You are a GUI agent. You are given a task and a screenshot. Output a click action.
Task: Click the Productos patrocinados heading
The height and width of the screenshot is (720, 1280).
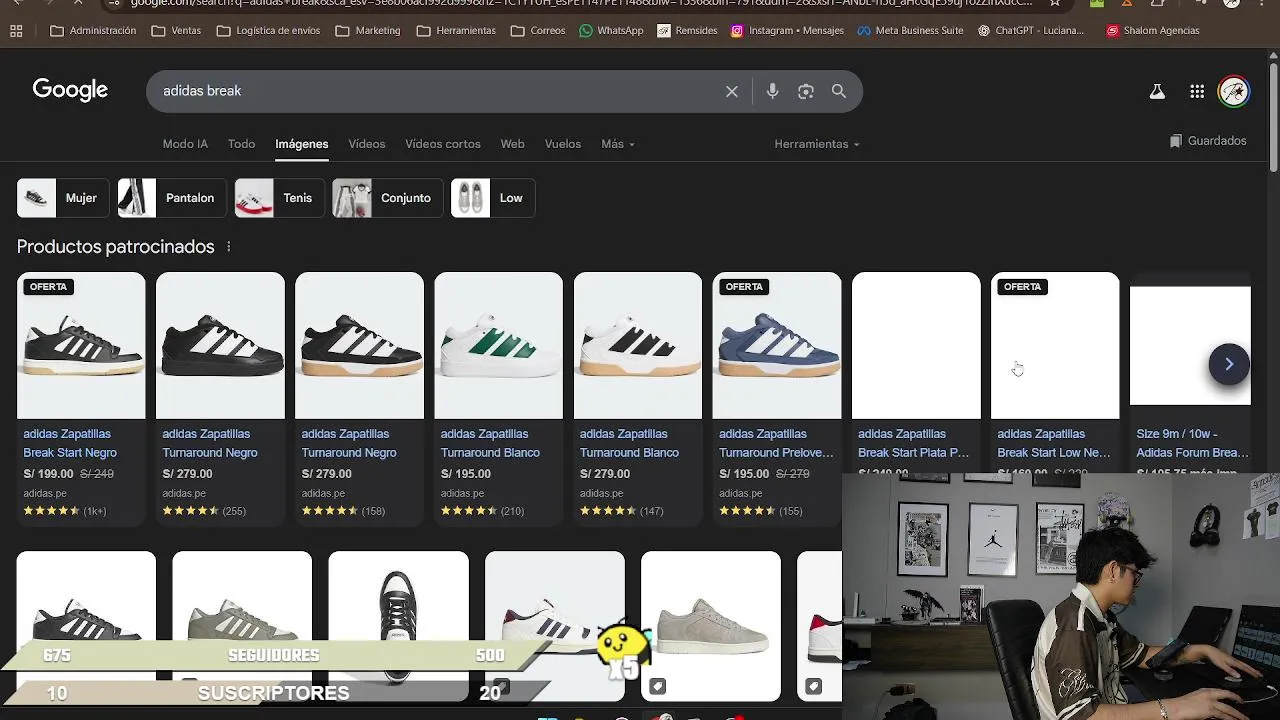click(x=116, y=246)
